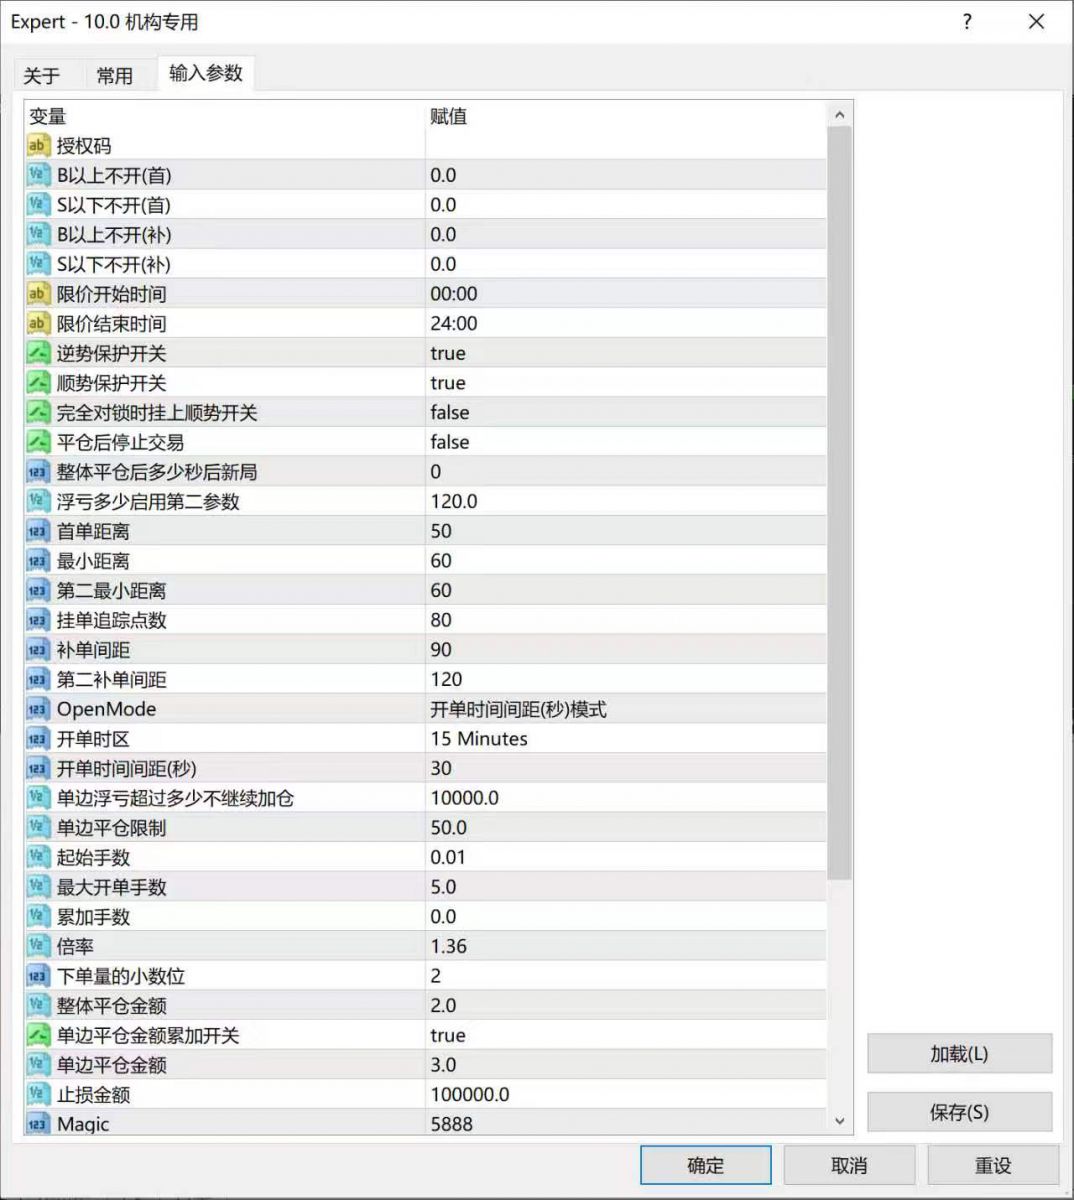
Task: Click the string icon beside 限价开始时间
Action: tap(37, 294)
